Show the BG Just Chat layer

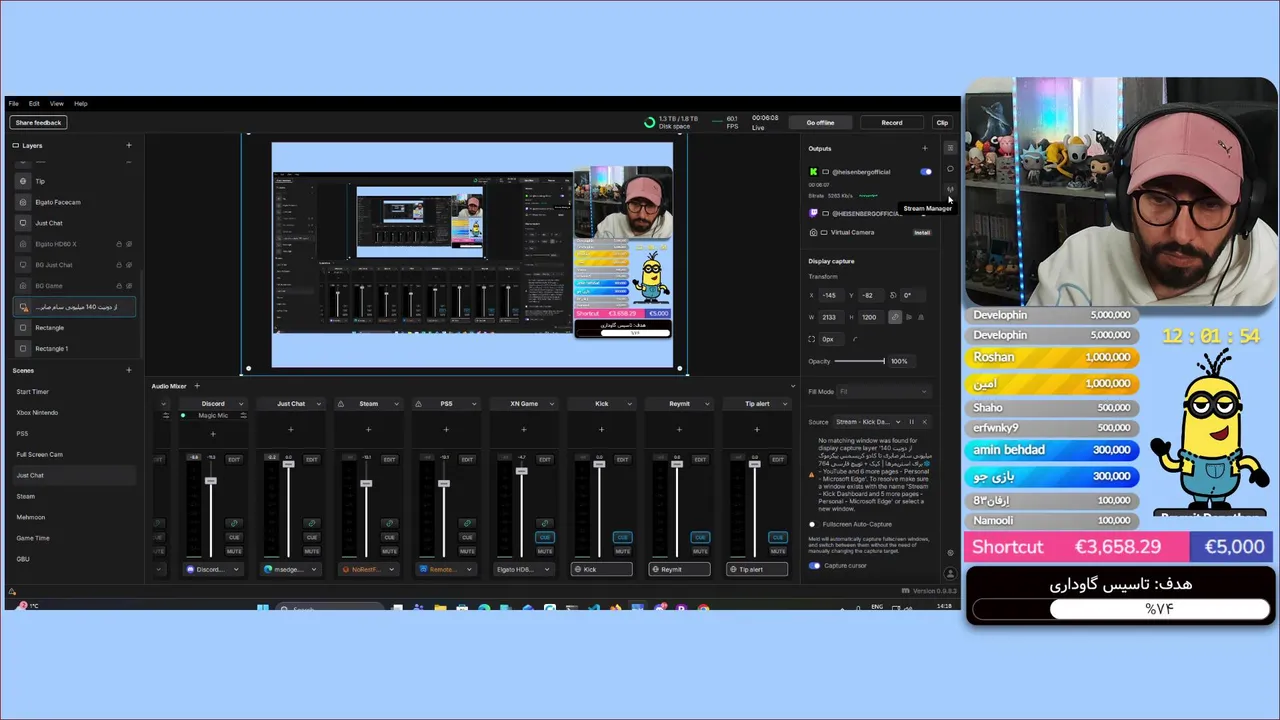(x=129, y=265)
